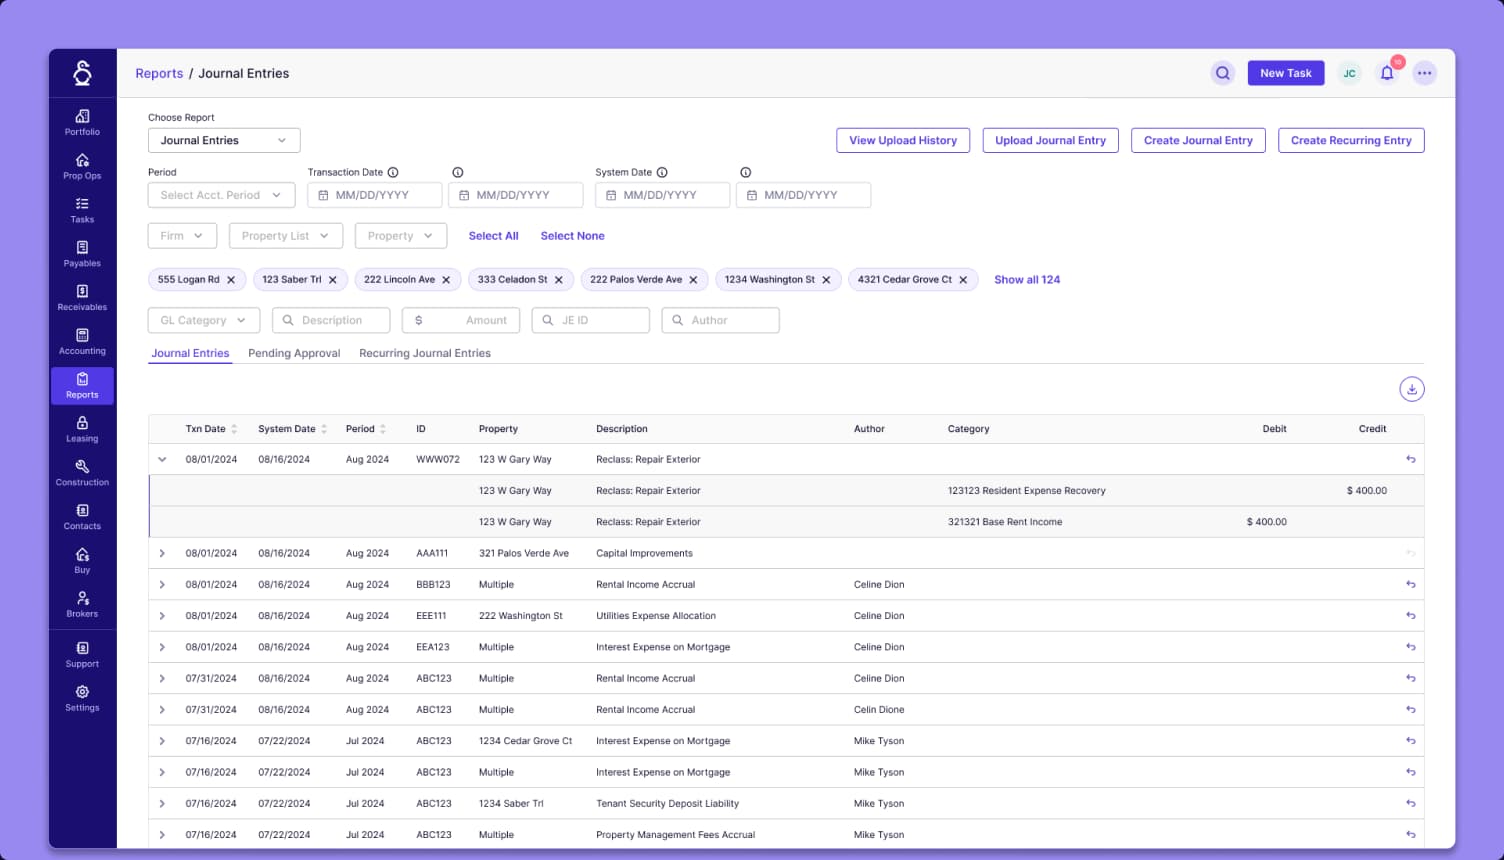Viewport: 1504px width, 860px height.
Task: Remove the 555 Logan Rd property filter
Action: tap(231, 279)
